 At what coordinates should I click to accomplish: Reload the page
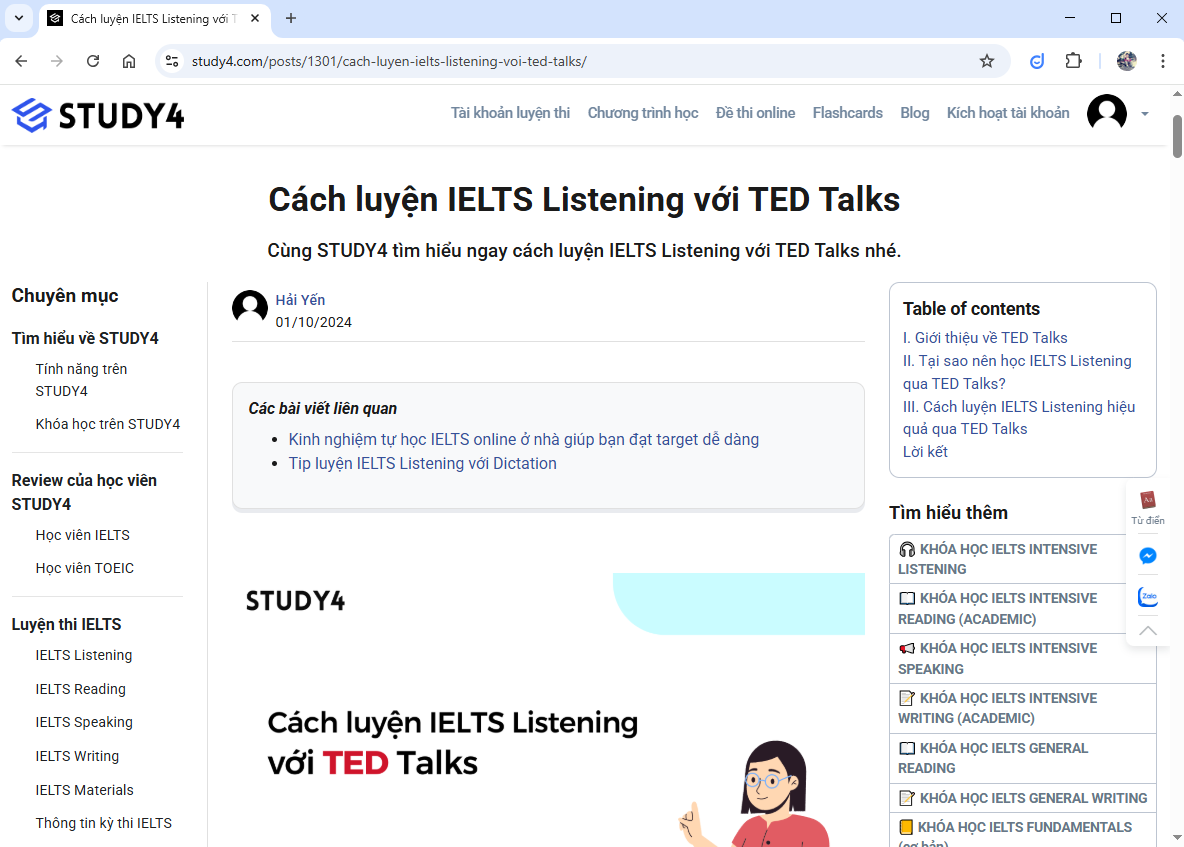point(93,61)
